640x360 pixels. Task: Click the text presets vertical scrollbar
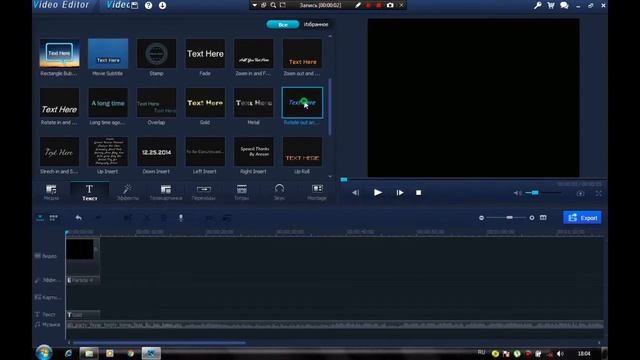[330, 107]
